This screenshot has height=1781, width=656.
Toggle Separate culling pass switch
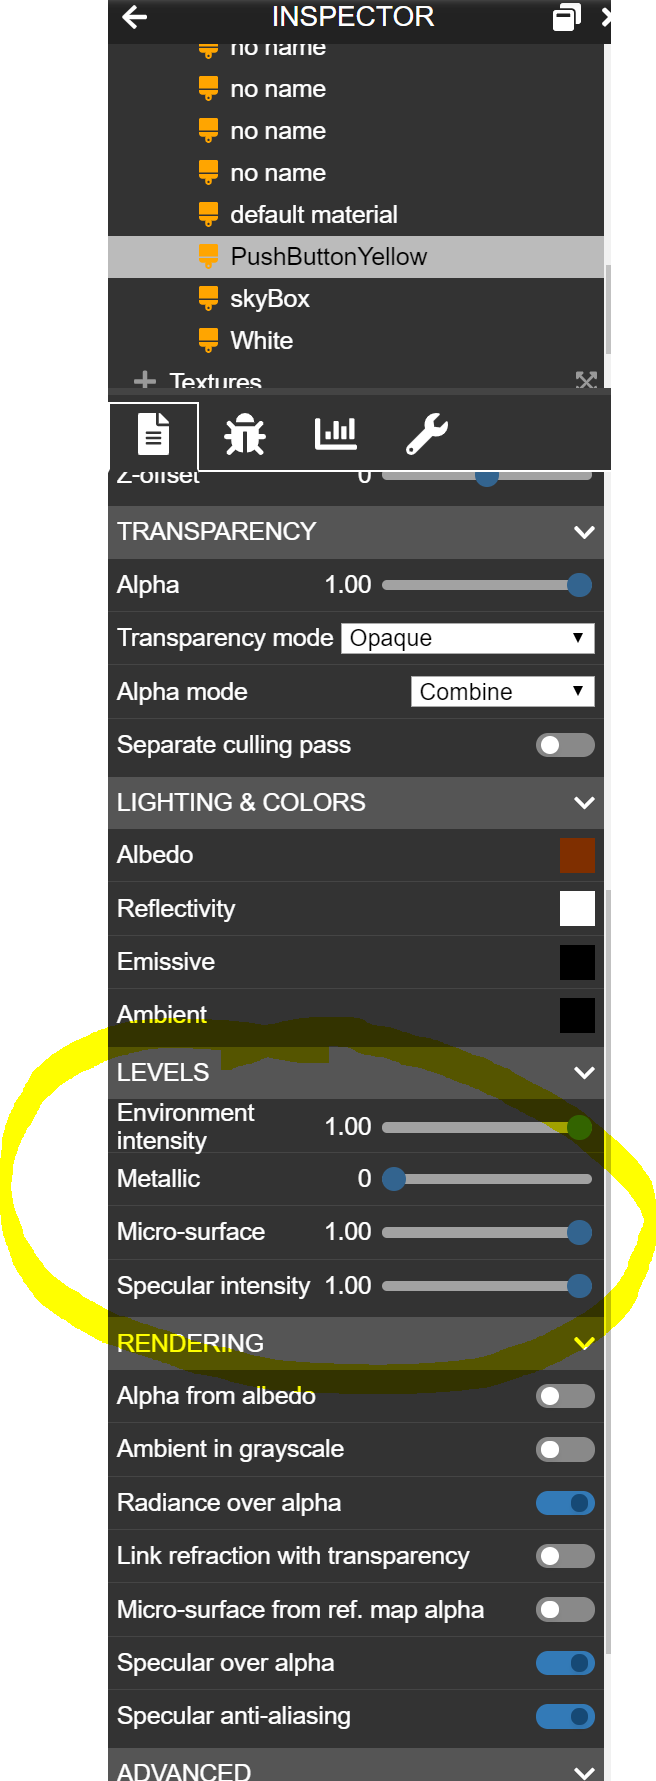tap(565, 745)
